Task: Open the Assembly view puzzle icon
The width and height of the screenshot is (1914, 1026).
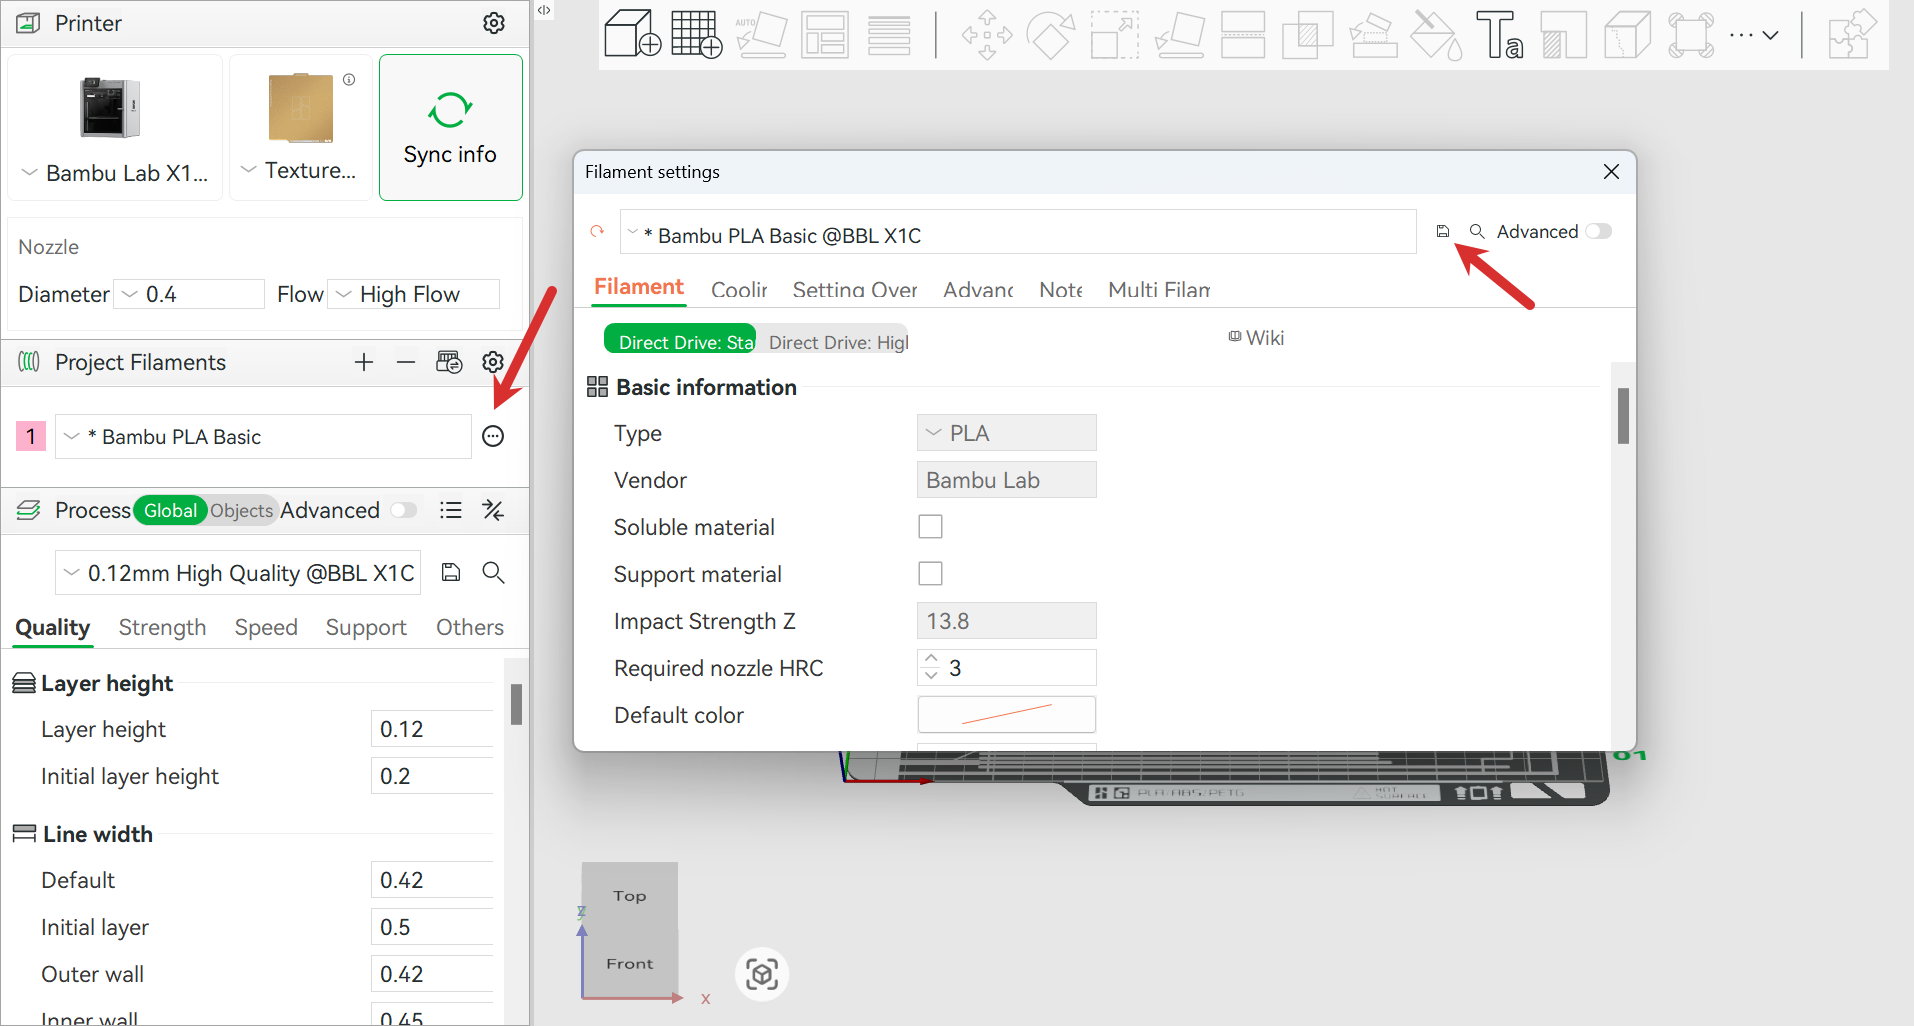Action: tap(1851, 34)
